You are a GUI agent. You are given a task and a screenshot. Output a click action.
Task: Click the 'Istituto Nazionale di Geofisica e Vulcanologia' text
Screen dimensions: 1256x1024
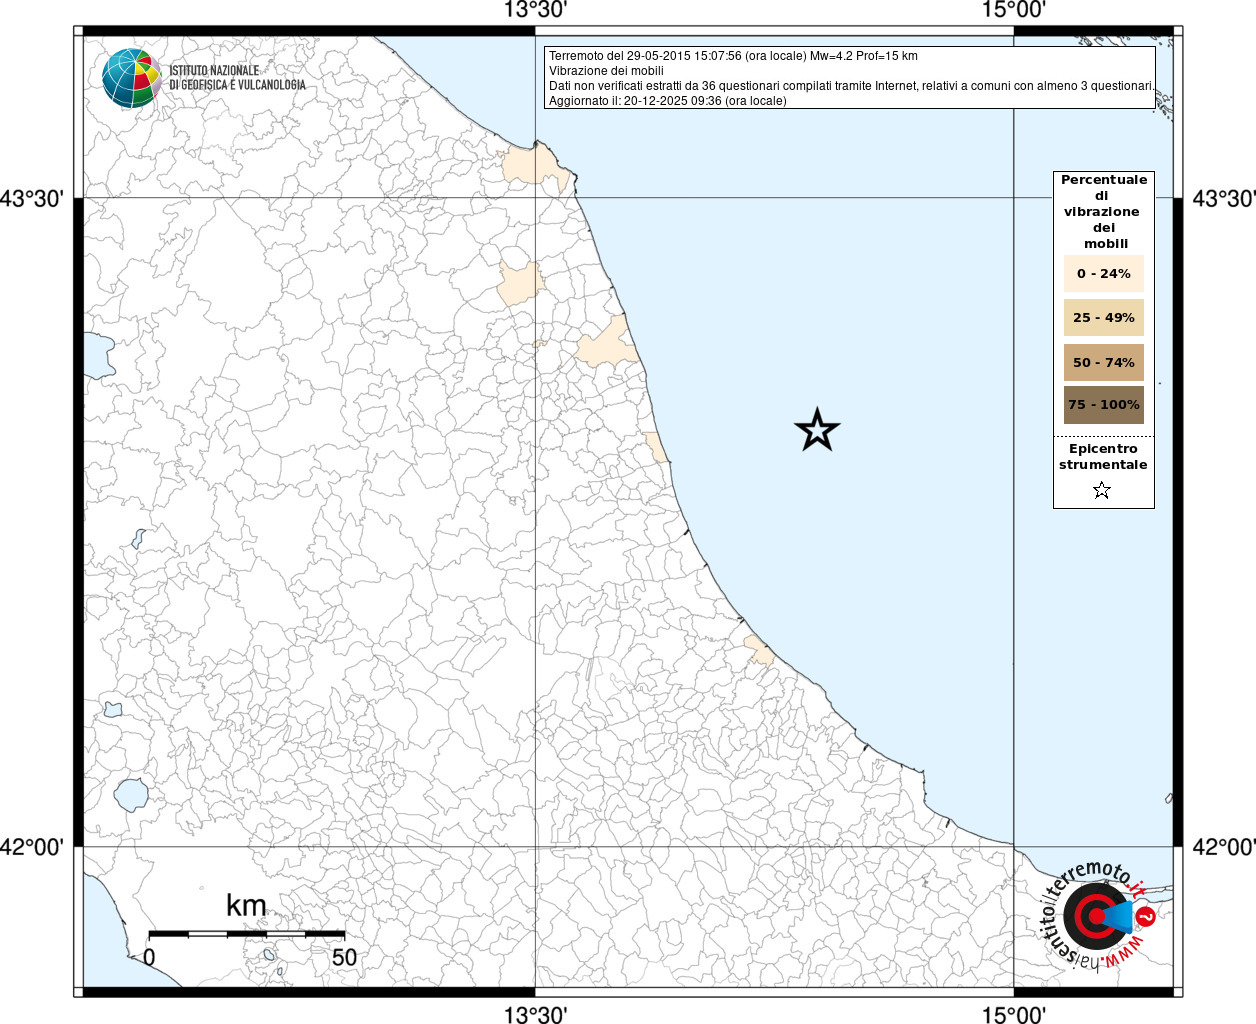(x=237, y=78)
